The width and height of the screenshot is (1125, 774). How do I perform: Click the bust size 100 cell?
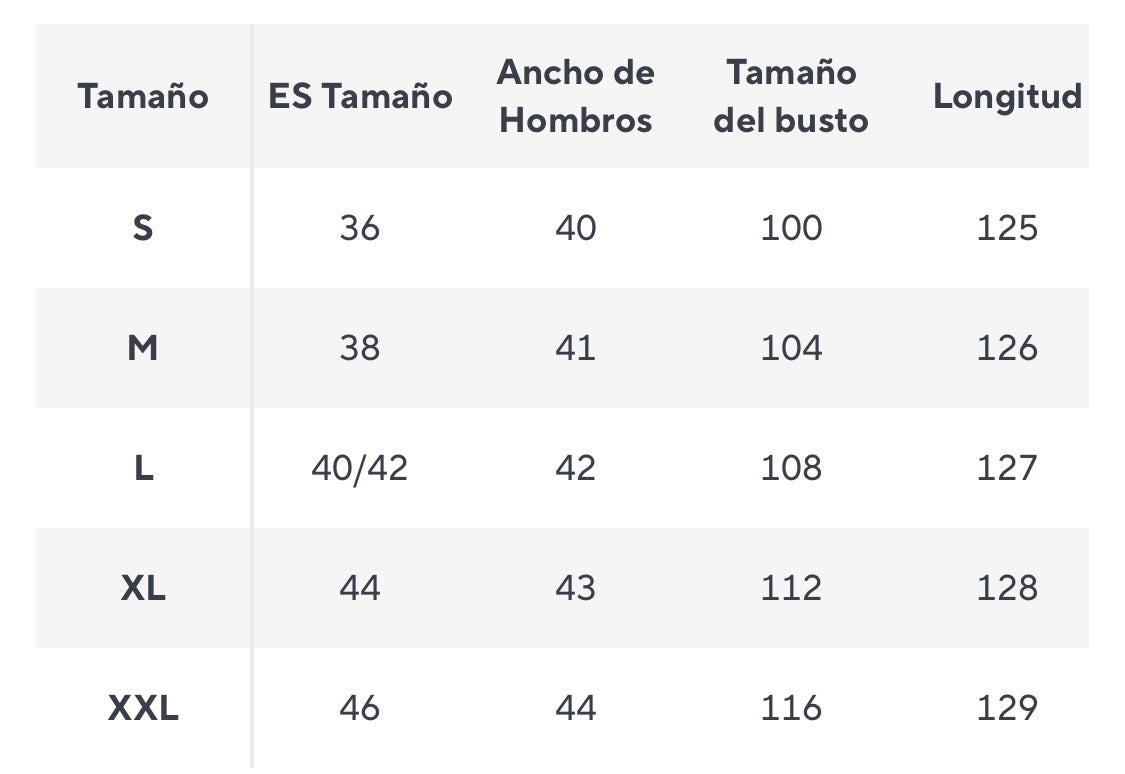[791, 228]
